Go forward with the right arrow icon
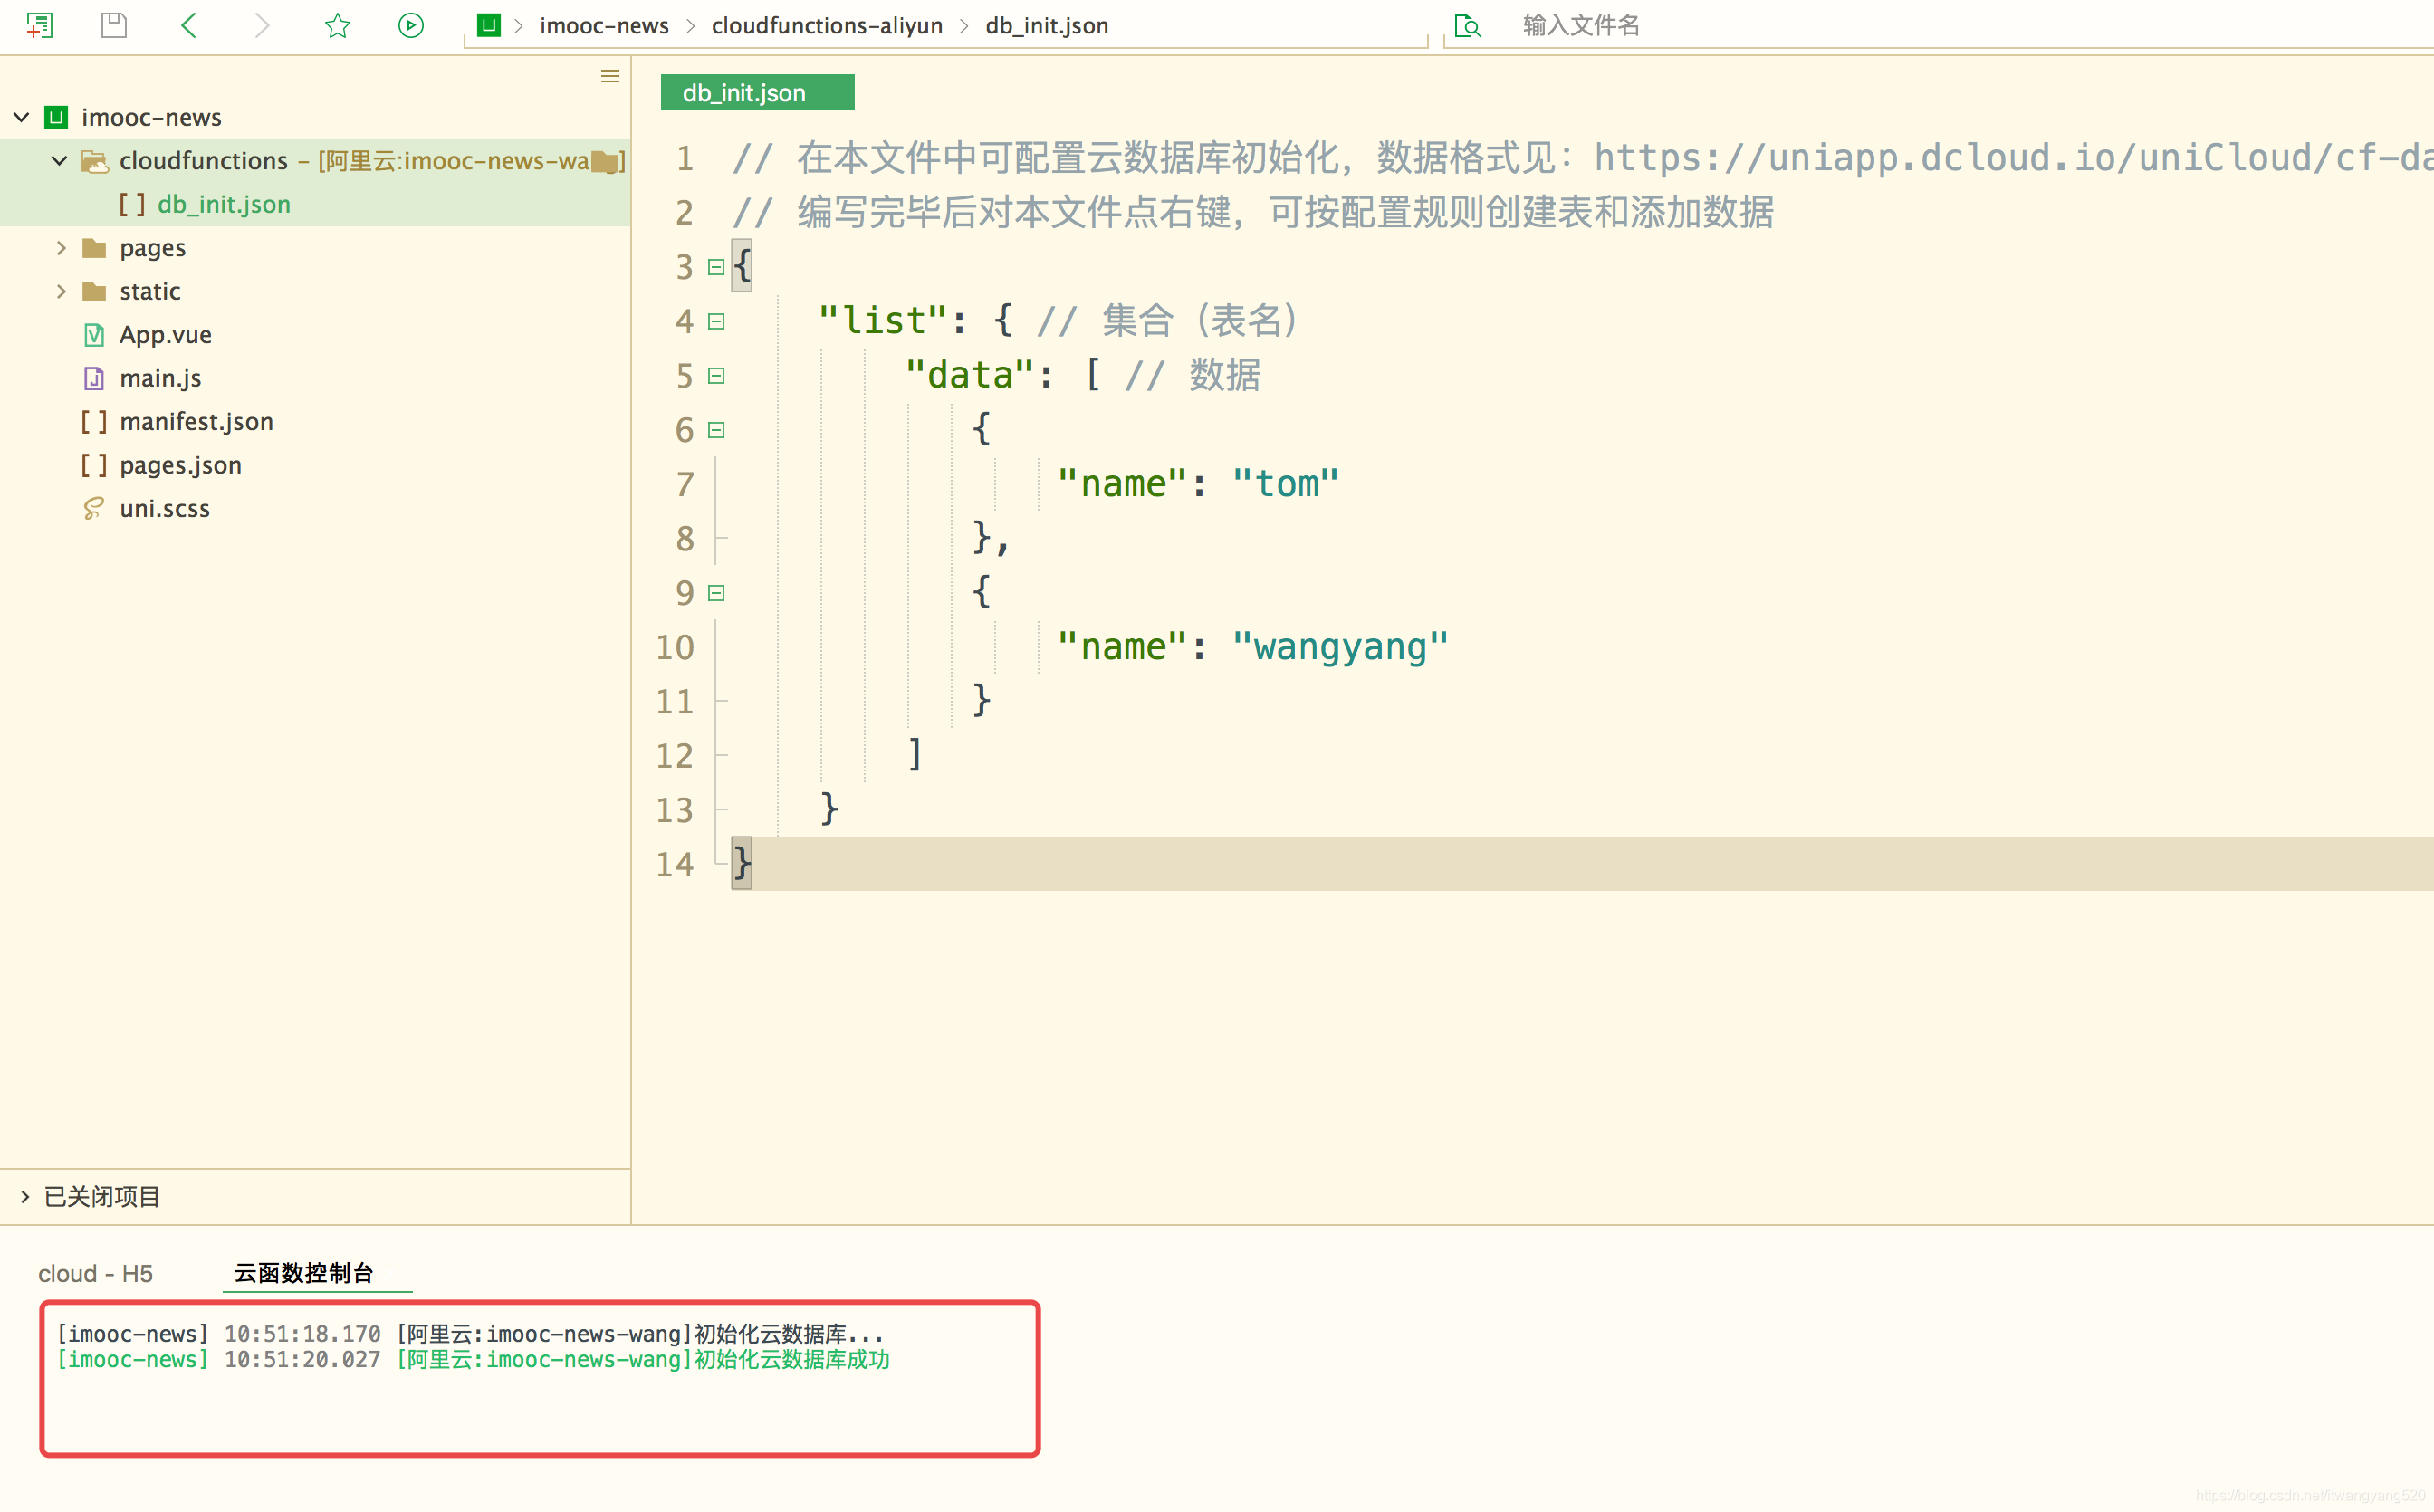2434x1512 pixels. [x=262, y=25]
